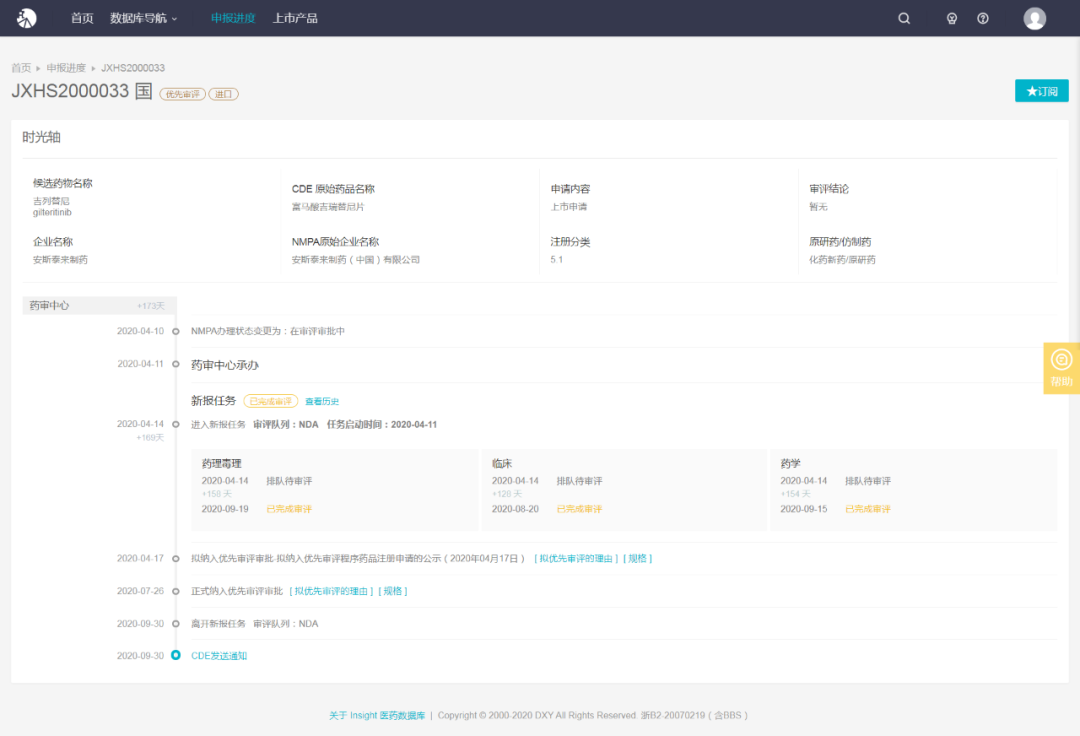Open 拟优先审评的理由 link in 2020-07-26 row
The image size is (1080, 736).
click(x=331, y=591)
